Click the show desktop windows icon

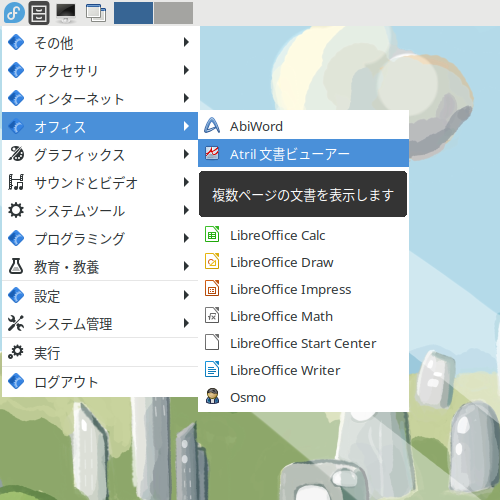(96, 13)
